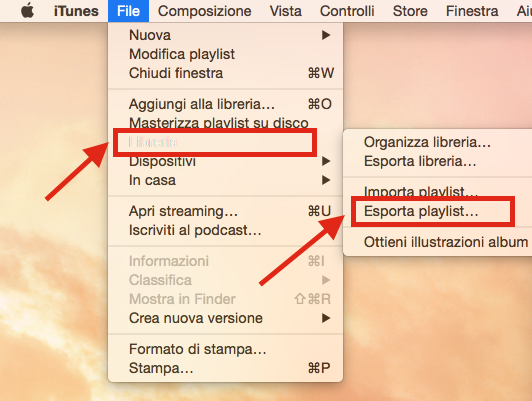Expand the Dispositivi submenu arrow
This screenshot has height=401, width=532.
point(326,161)
